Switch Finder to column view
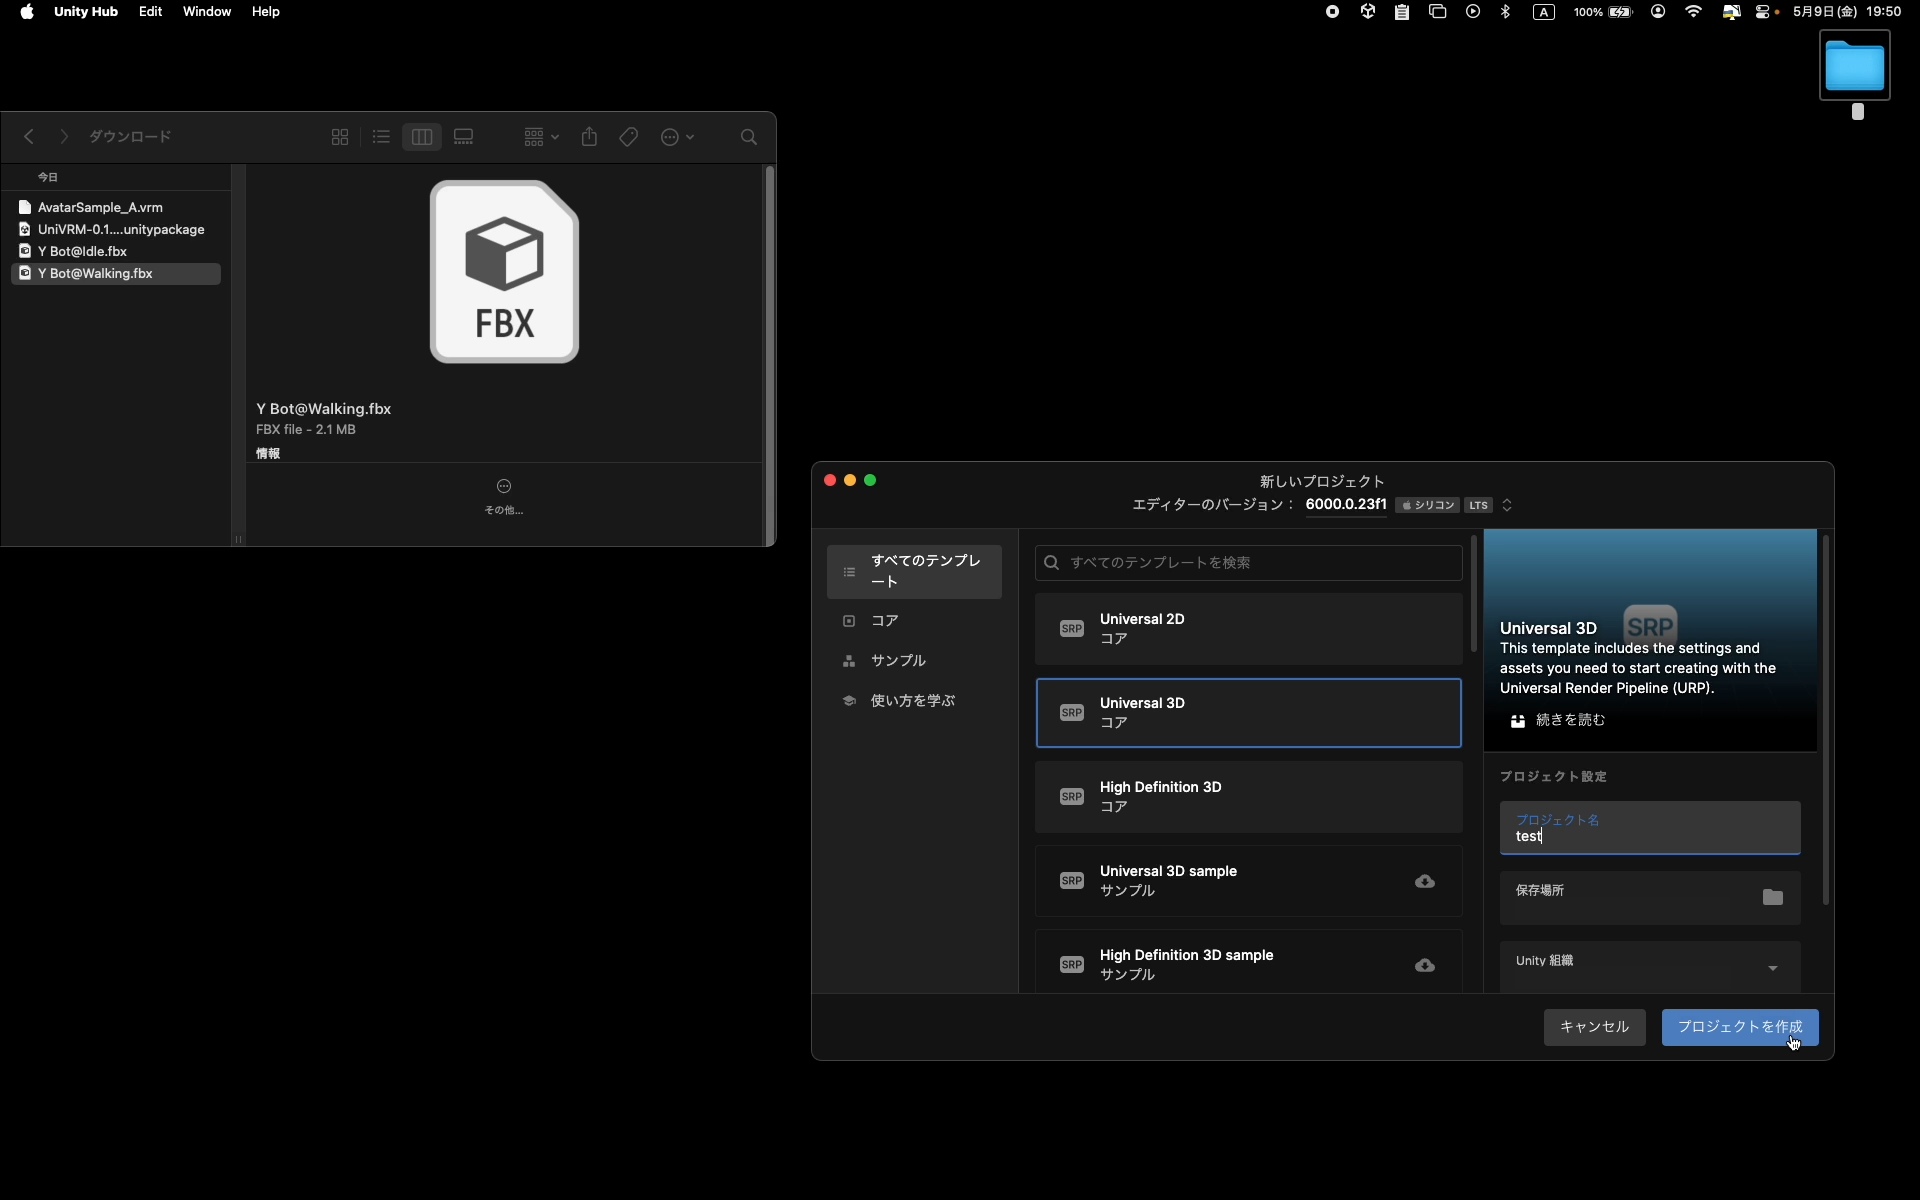 (x=422, y=137)
